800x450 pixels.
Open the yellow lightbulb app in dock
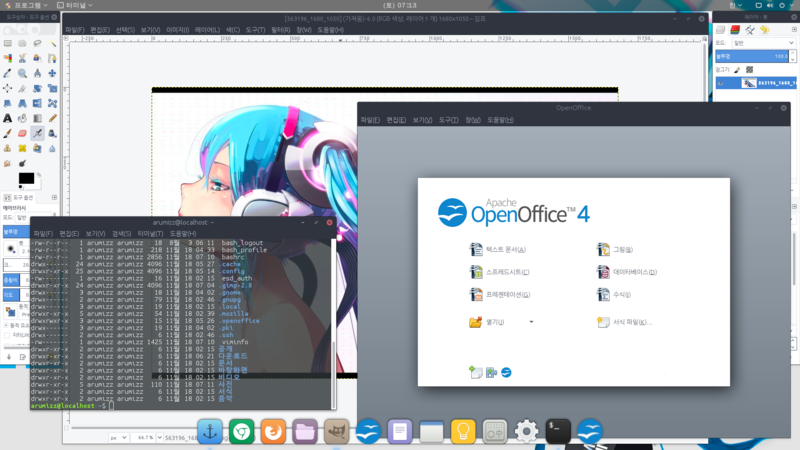pyautogui.click(x=463, y=432)
